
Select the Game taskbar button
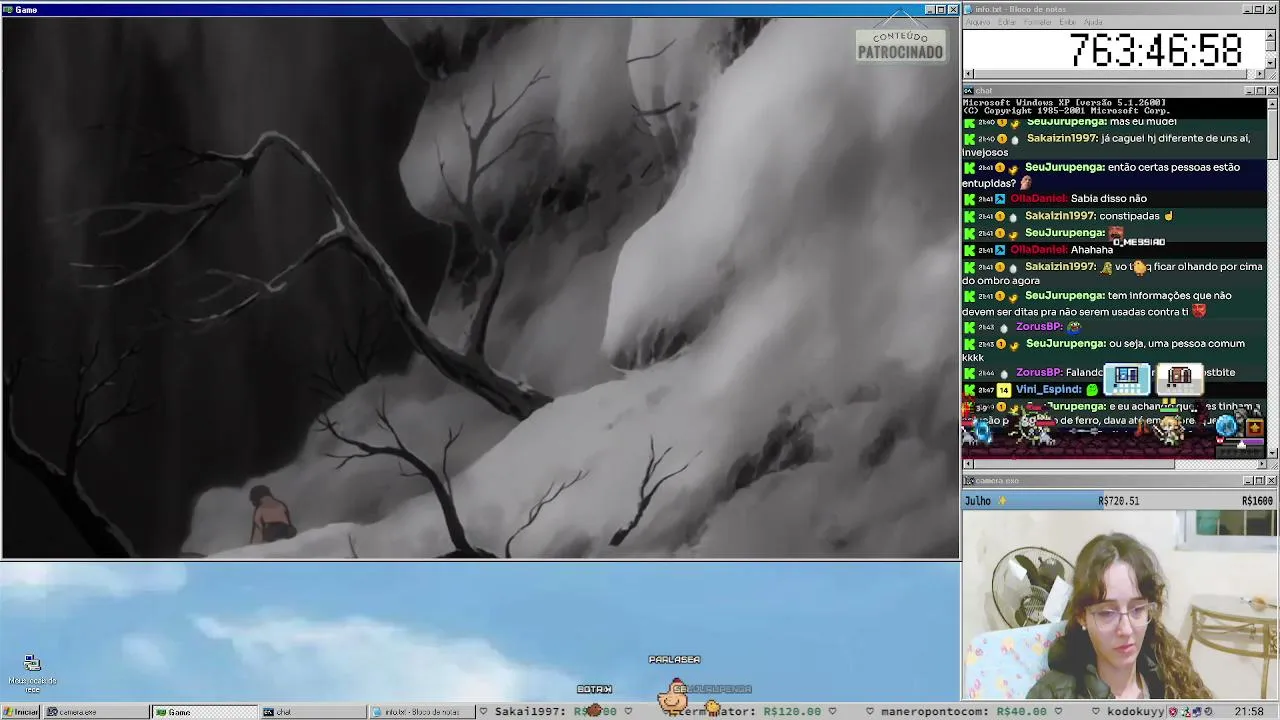pos(205,712)
